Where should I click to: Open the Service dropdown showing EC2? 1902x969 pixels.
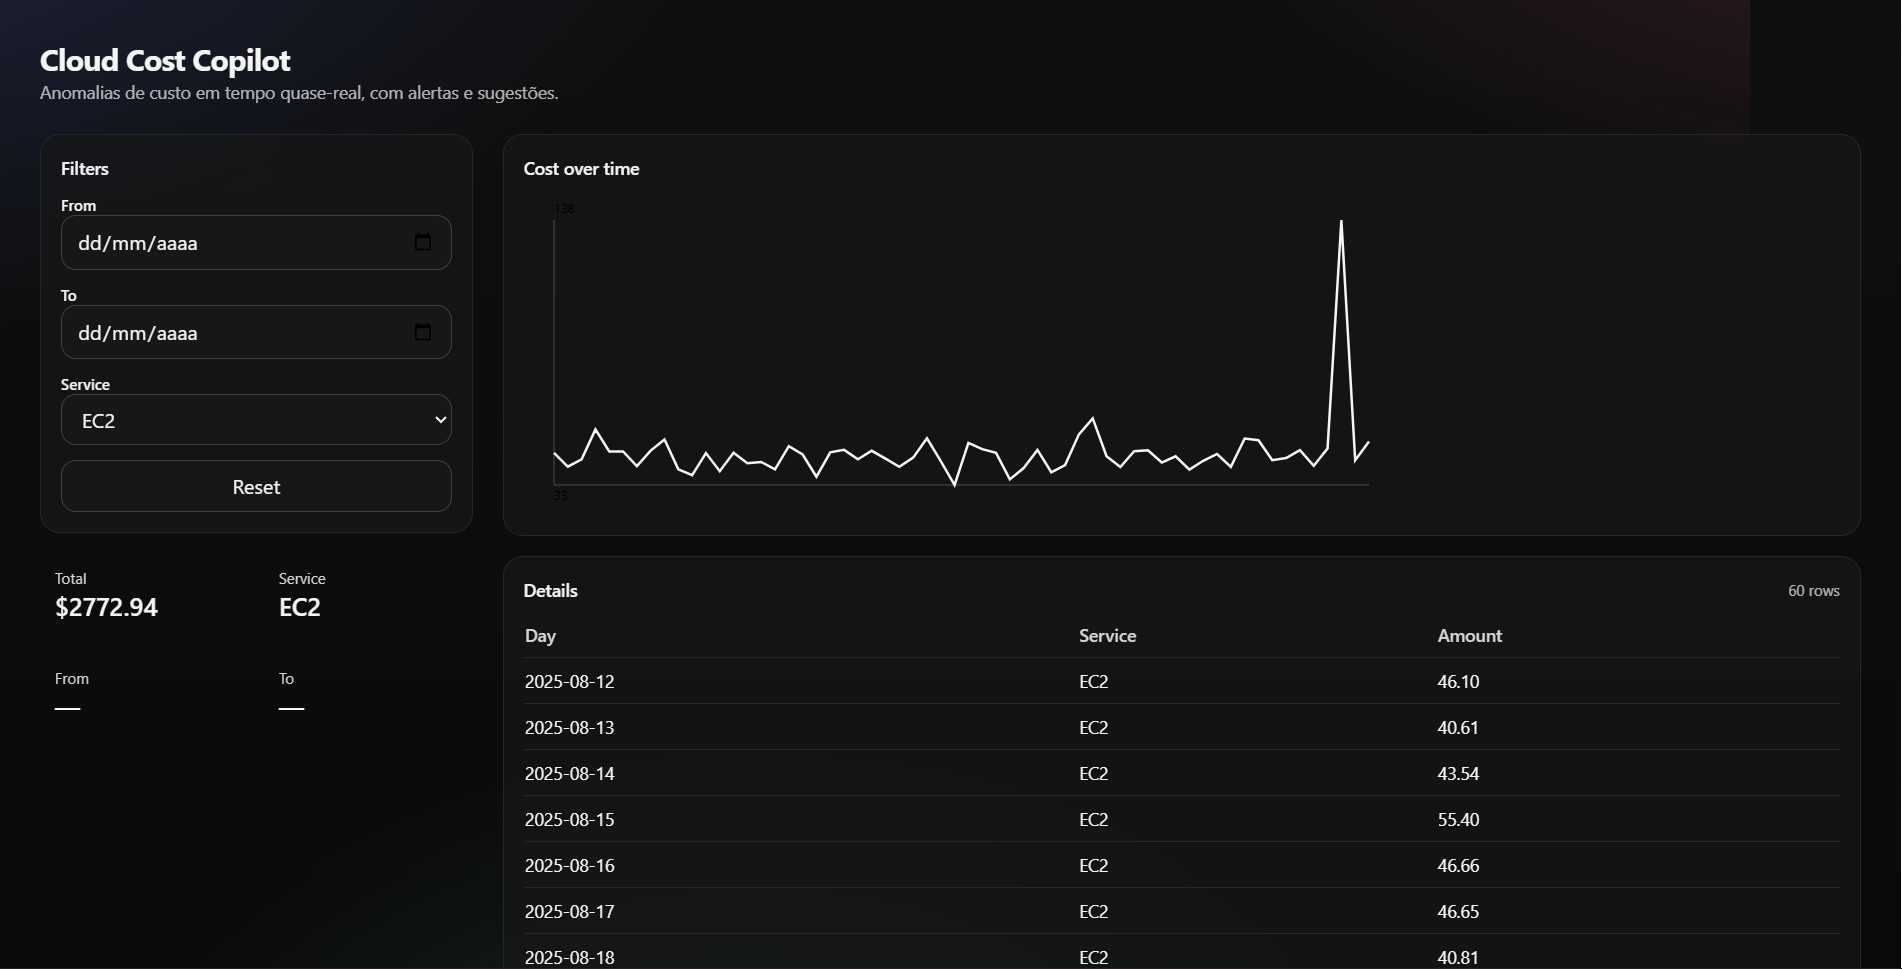[x=256, y=419]
